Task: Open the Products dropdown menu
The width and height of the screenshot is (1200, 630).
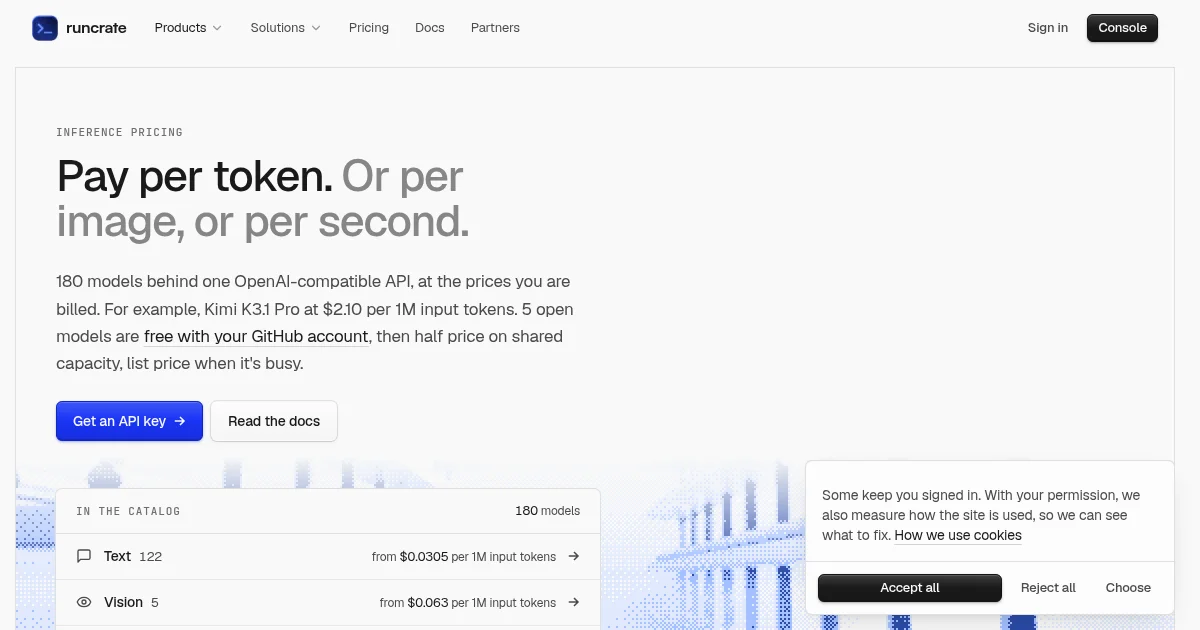Action: 188,28
